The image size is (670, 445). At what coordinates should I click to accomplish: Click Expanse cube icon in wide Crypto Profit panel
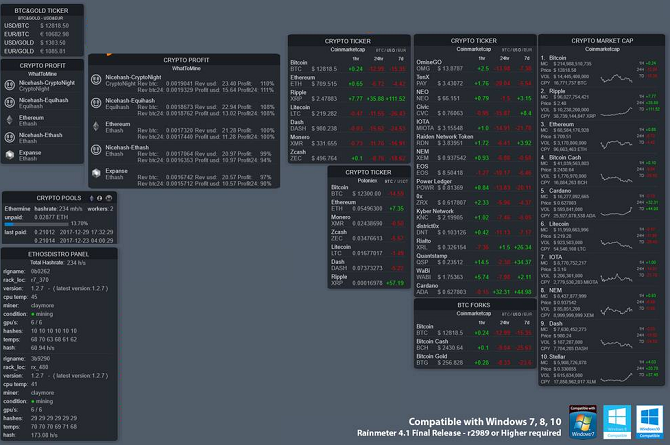[96, 173]
